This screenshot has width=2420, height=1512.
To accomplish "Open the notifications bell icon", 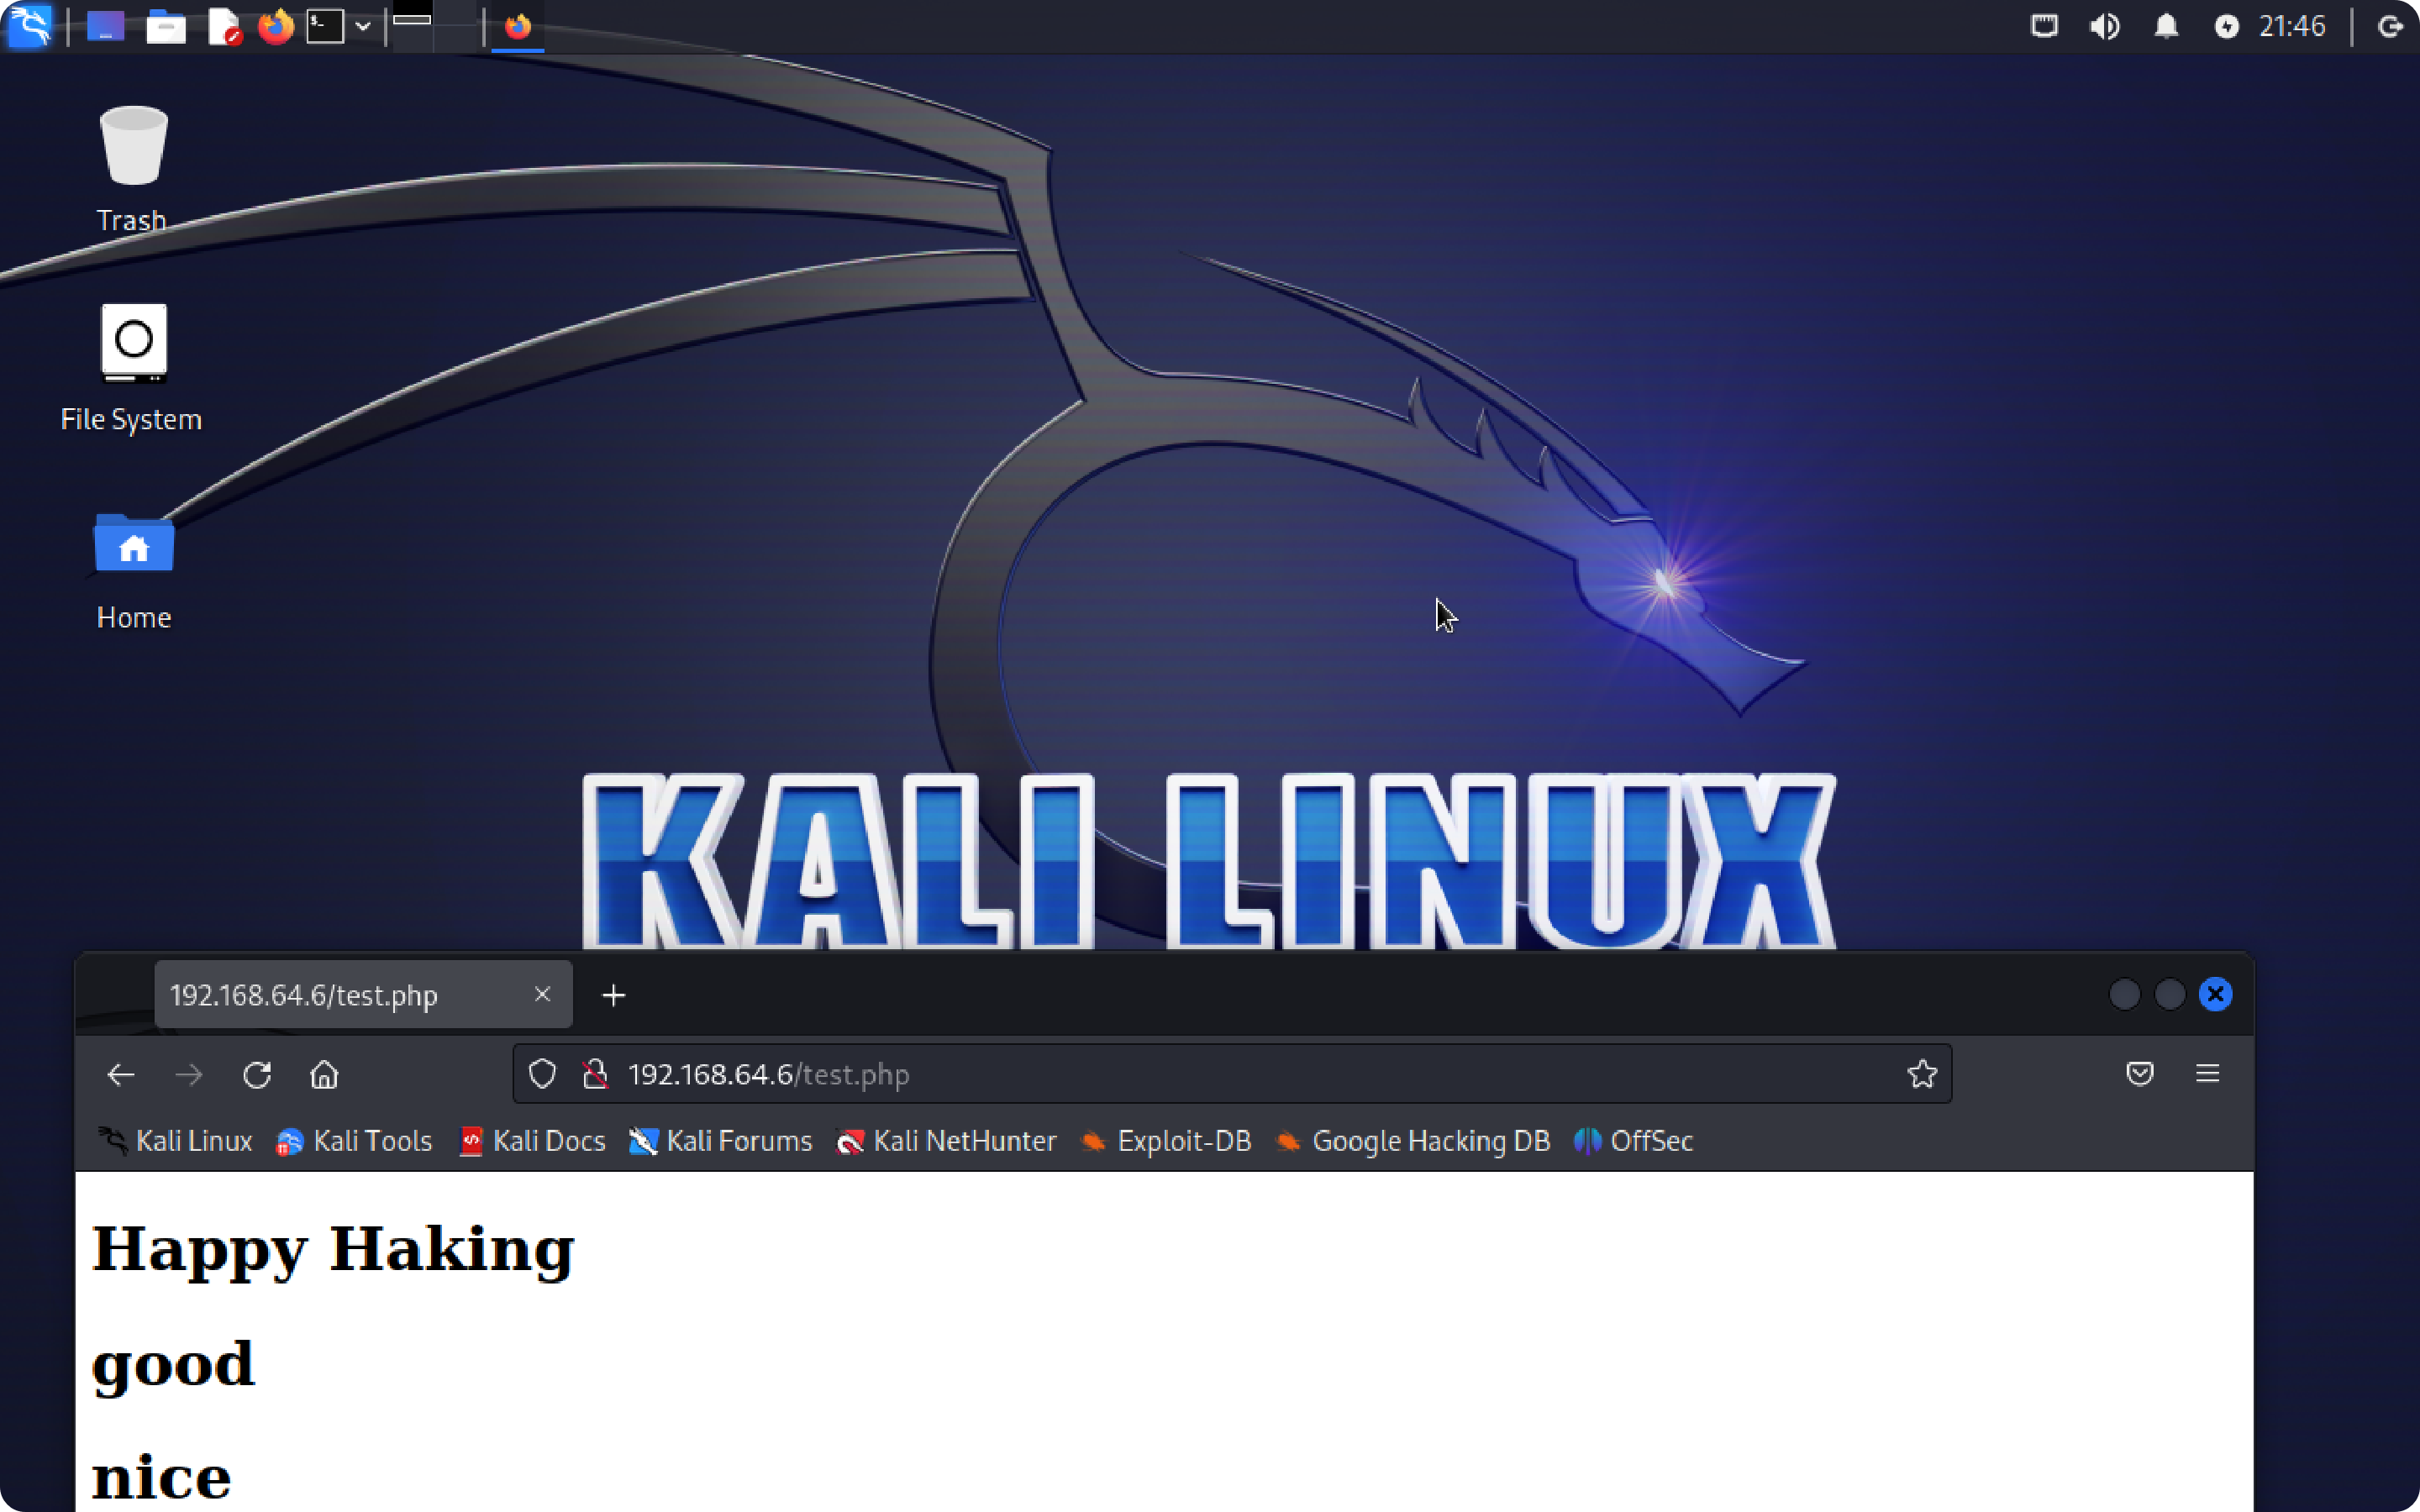I will click(x=2166, y=26).
